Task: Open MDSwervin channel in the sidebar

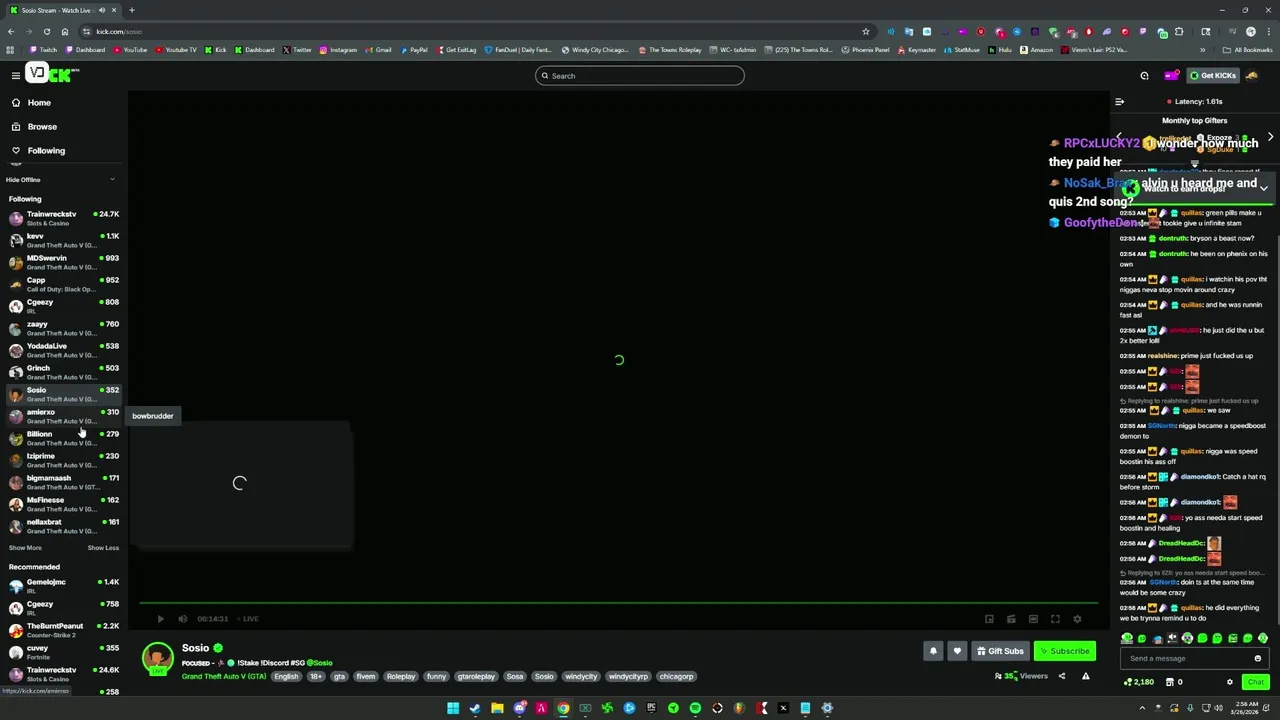Action: pos(63,261)
